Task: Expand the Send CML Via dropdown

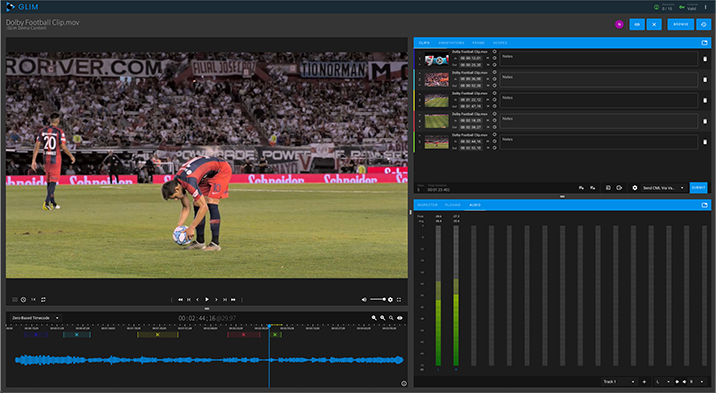Action: (664, 188)
